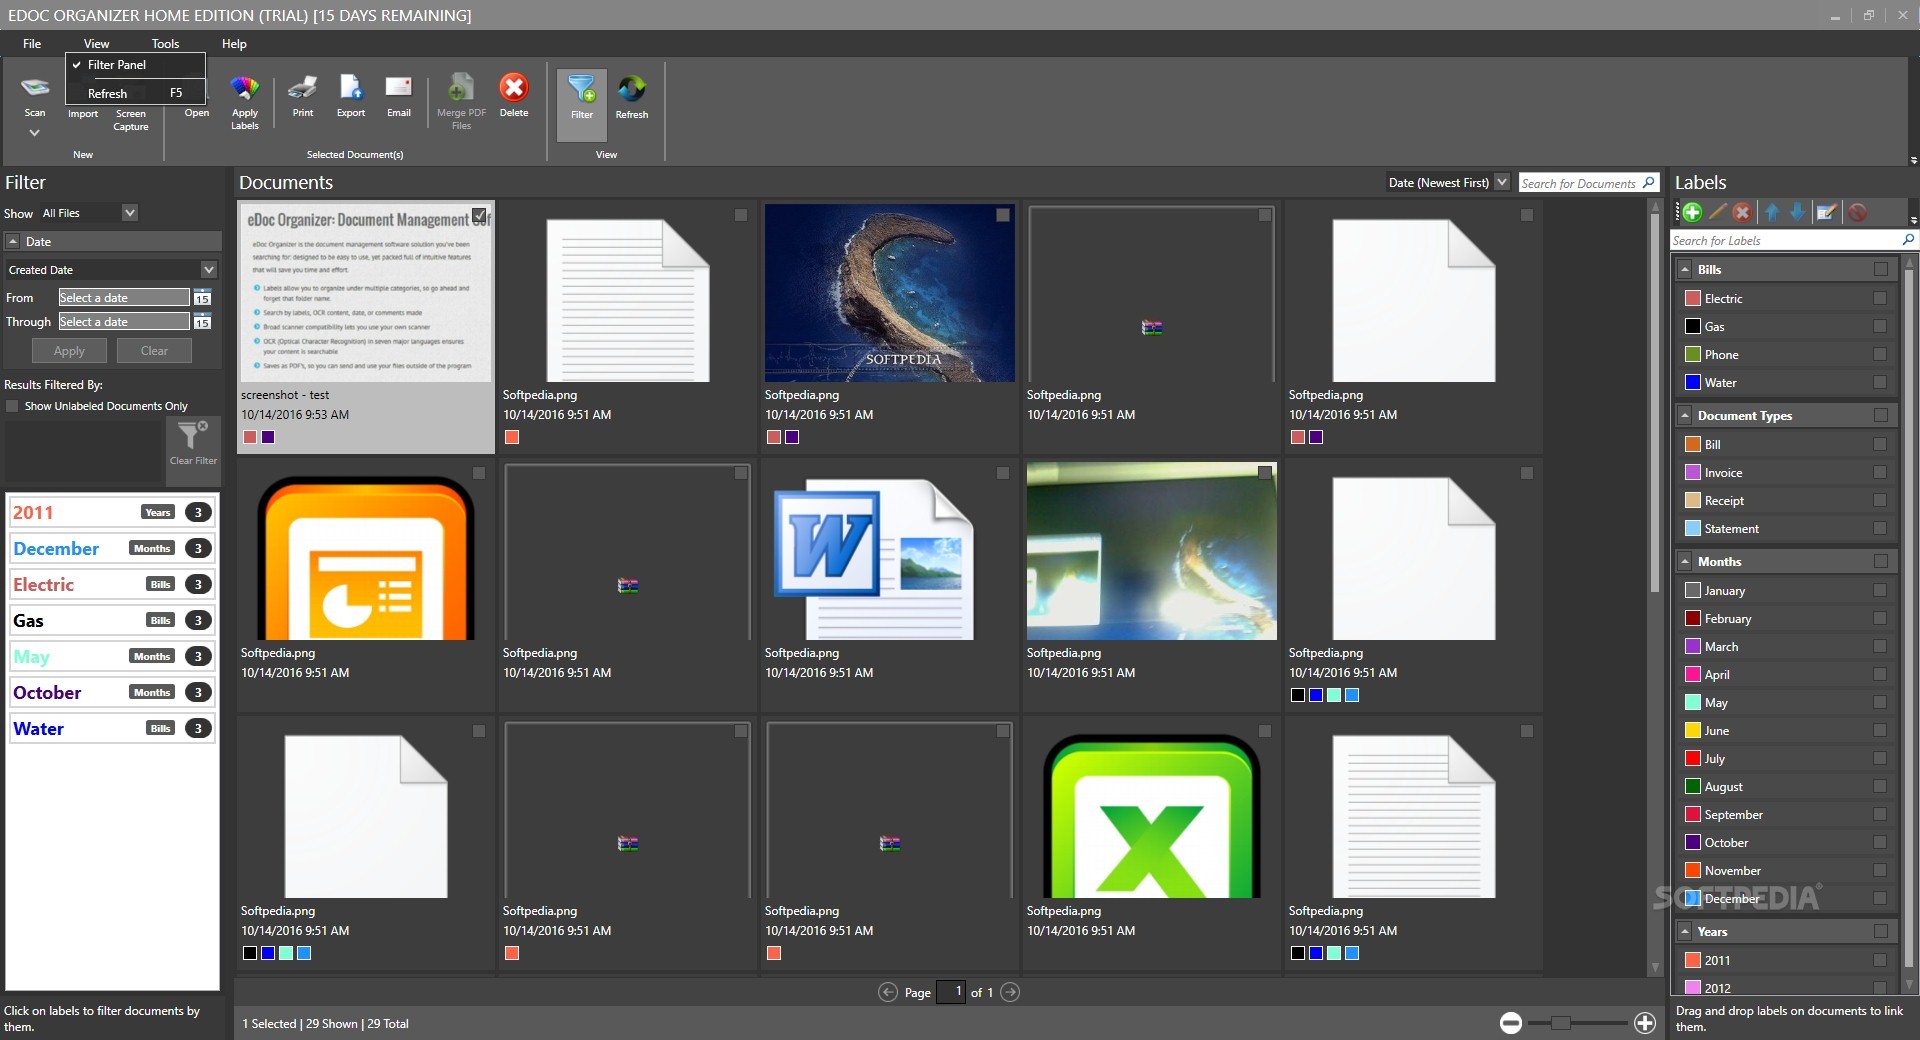The image size is (1920, 1040).
Task: Click blue up arrow in Labels toolbar
Action: (x=1772, y=212)
